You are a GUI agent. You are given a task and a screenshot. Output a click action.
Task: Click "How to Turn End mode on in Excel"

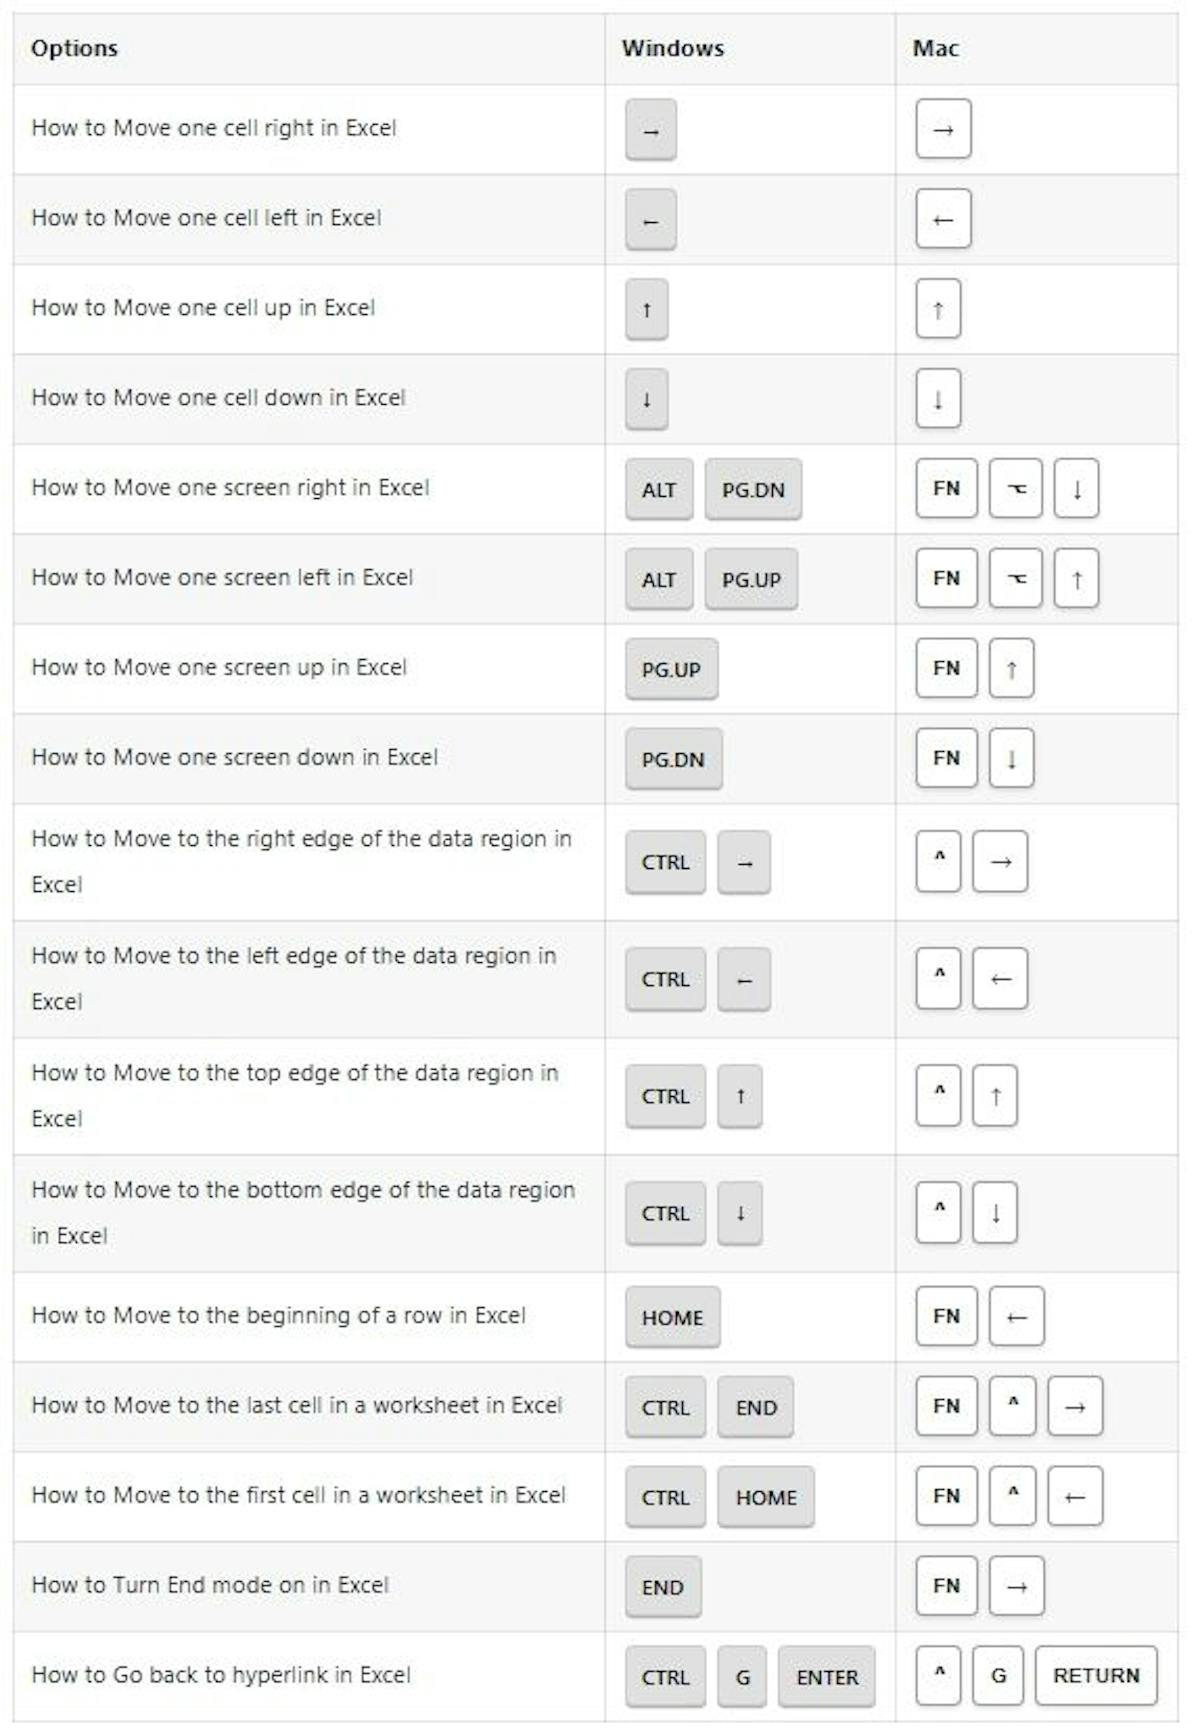coord(210,1585)
